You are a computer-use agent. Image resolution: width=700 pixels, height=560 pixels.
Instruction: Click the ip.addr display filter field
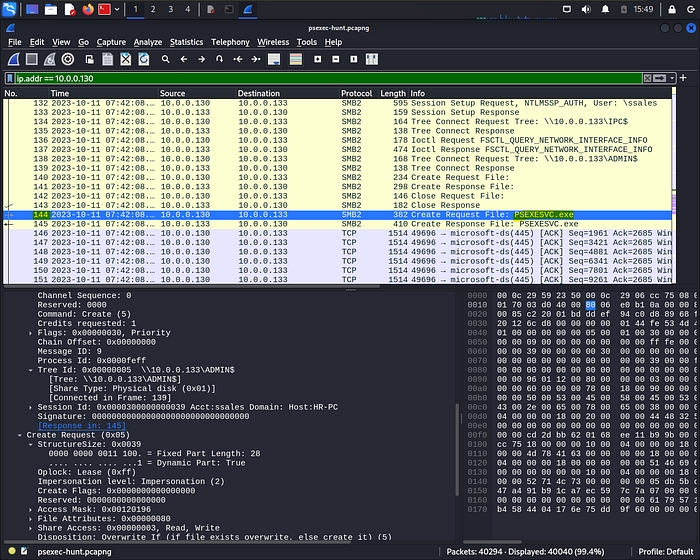[300, 77]
